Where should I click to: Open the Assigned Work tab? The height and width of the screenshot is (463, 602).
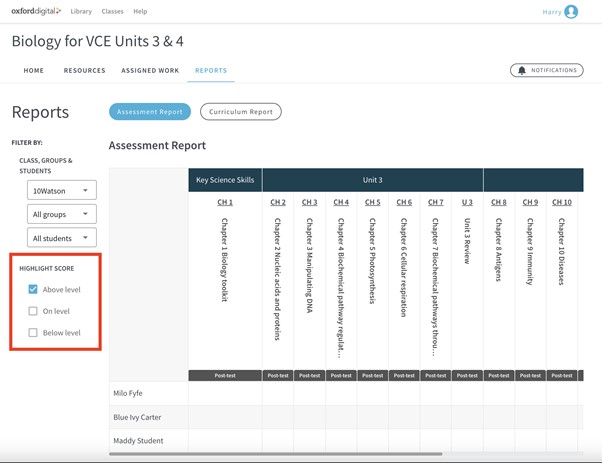point(150,71)
